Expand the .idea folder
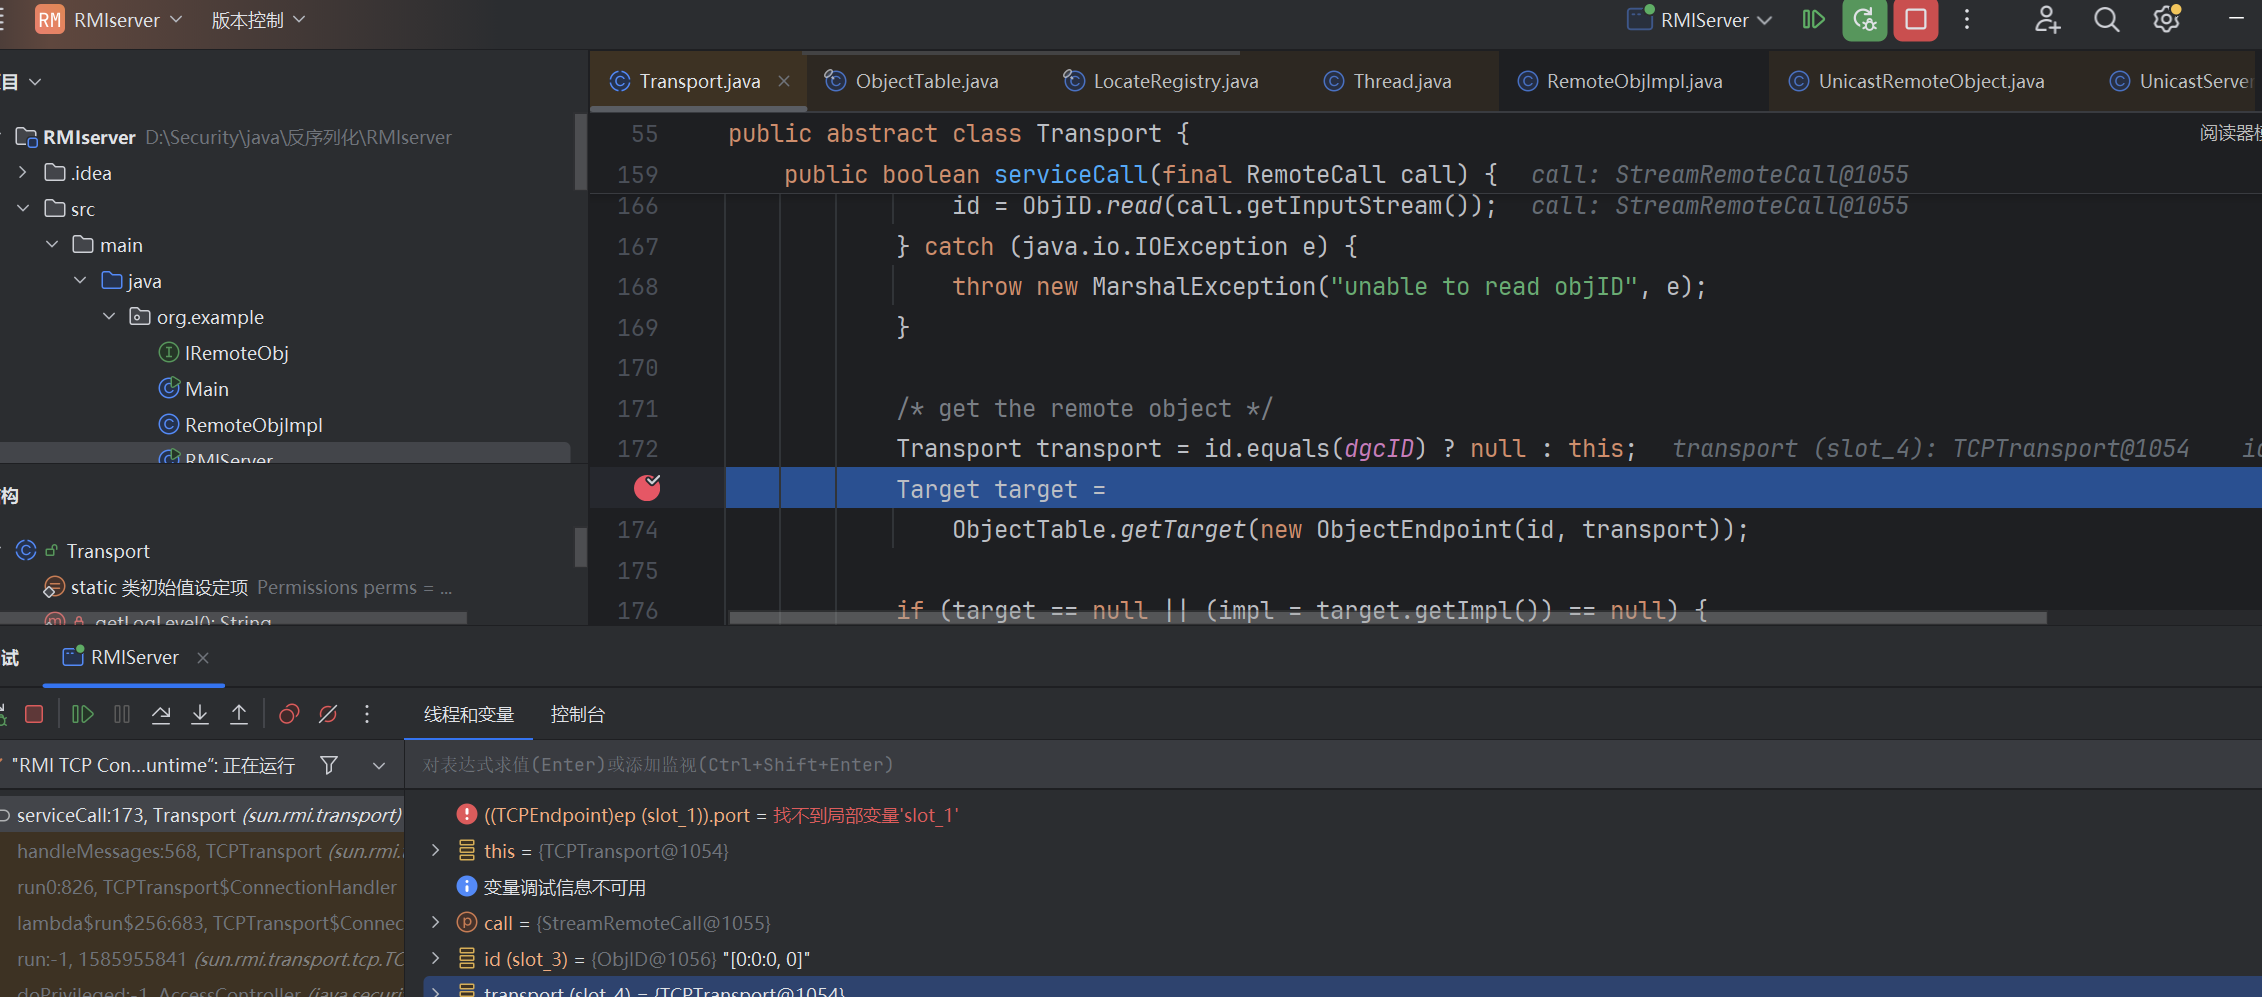Viewport: 2262px width, 997px height. point(23,173)
